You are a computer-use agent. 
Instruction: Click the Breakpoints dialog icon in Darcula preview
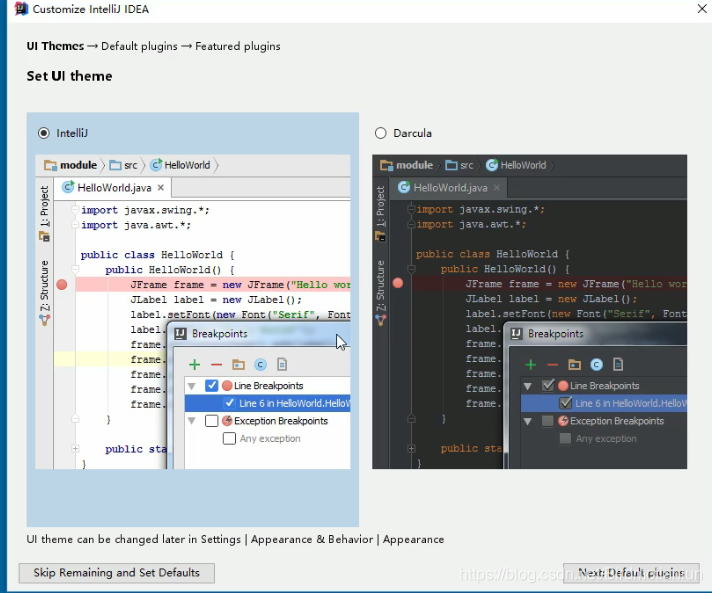(516, 334)
